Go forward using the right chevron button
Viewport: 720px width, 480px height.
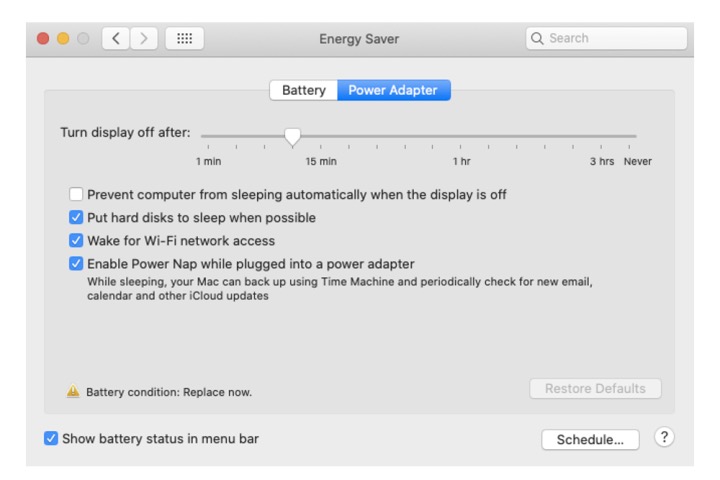[x=144, y=39]
